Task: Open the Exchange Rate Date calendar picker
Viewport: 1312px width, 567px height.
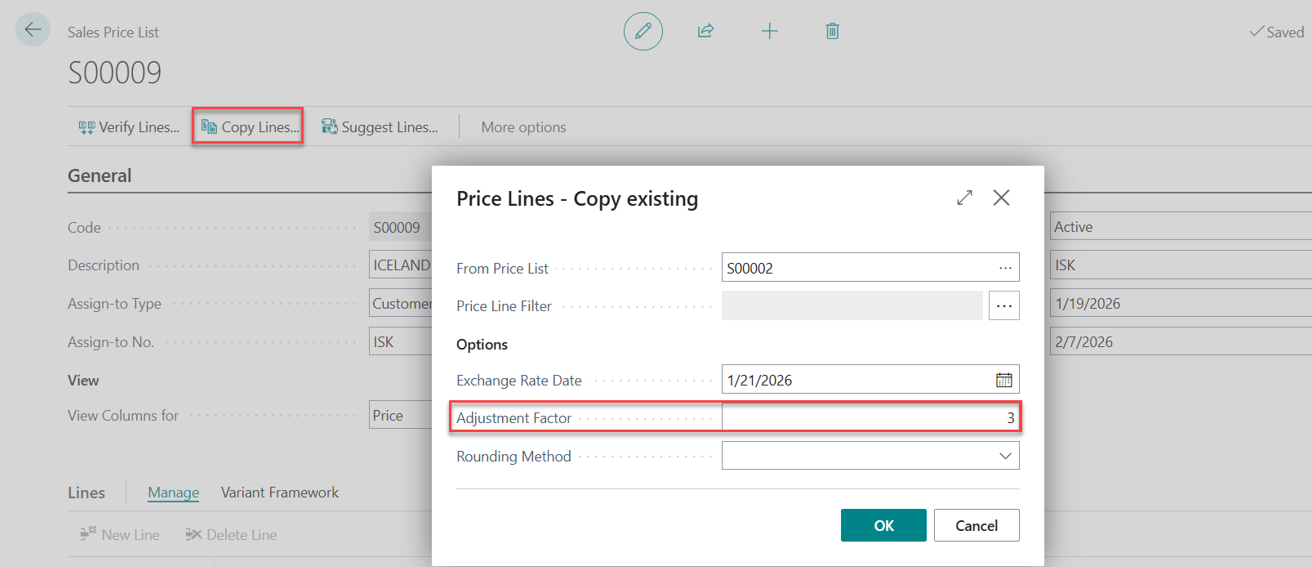Action: 1003,380
